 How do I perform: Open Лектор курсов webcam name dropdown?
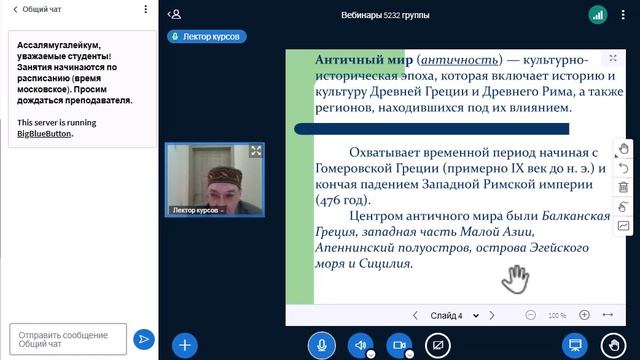pyautogui.click(x=198, y=210)
